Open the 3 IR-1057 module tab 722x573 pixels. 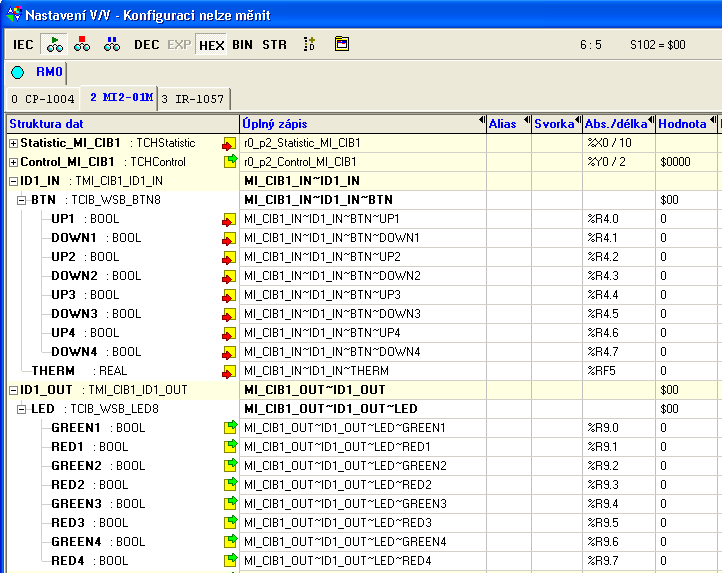[x=193, y=99]
